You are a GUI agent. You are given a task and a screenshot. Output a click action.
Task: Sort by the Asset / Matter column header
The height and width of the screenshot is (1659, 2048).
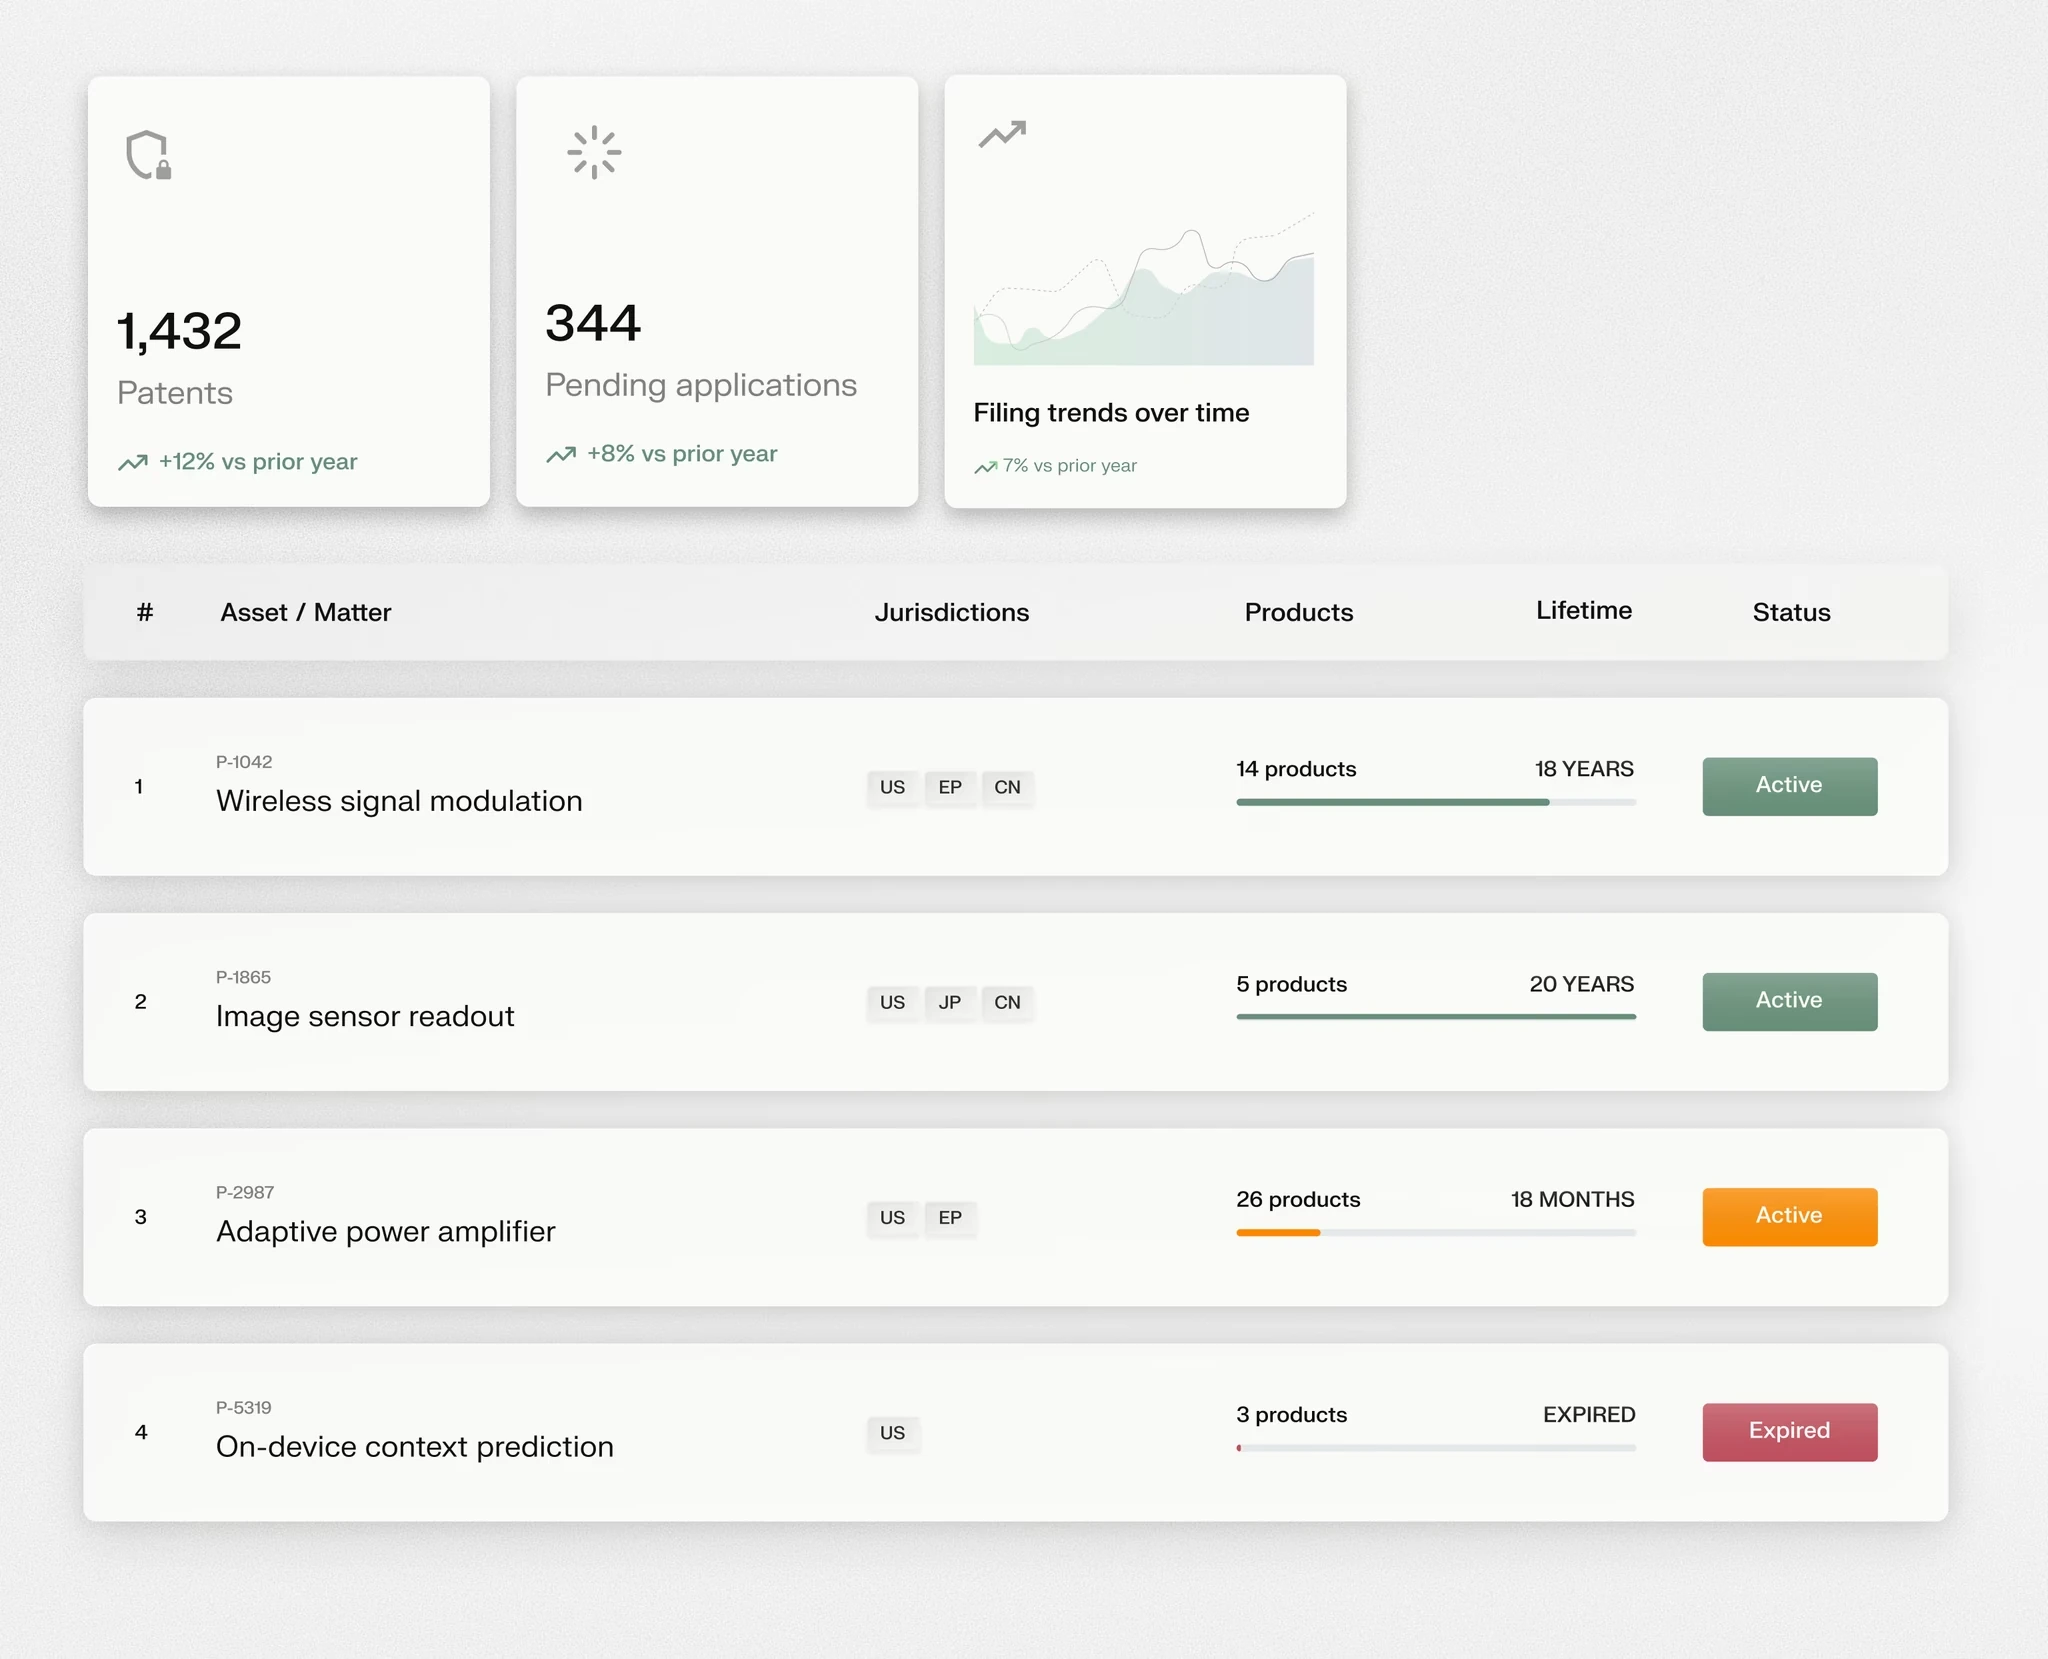coord(306,612)
